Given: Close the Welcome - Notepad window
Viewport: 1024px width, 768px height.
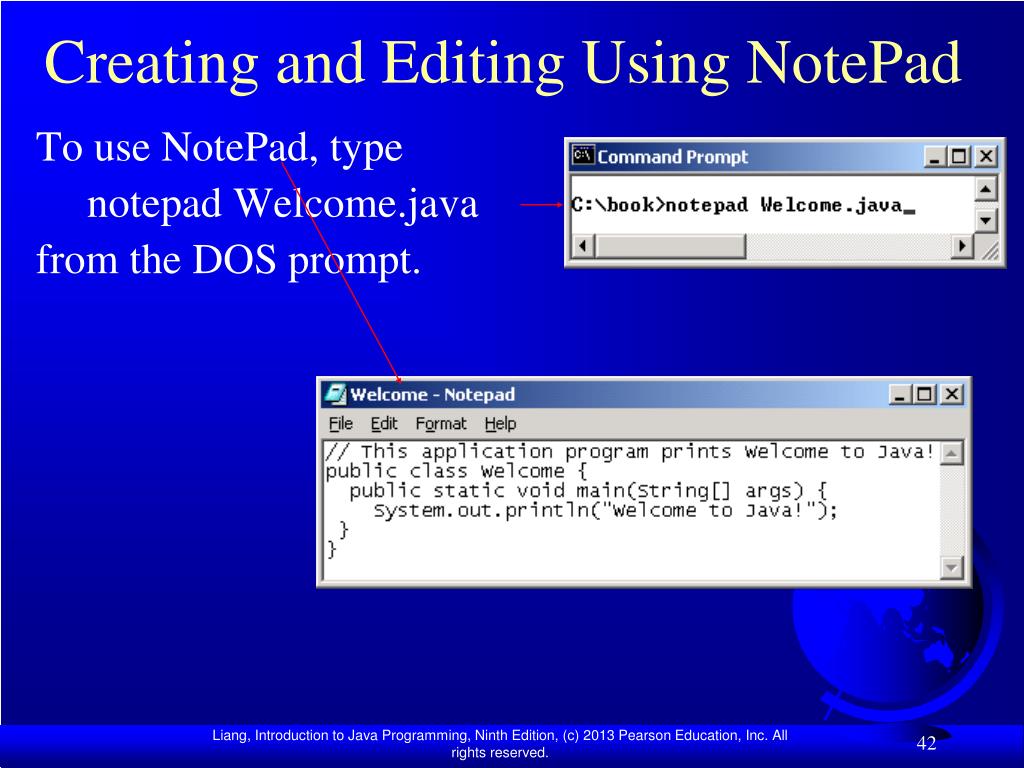Looking at the screenshot, I should coord(952,394).
